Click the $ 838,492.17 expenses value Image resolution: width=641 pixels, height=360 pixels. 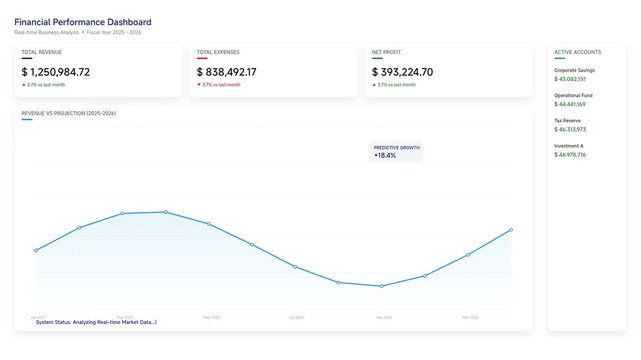(226, 72)
